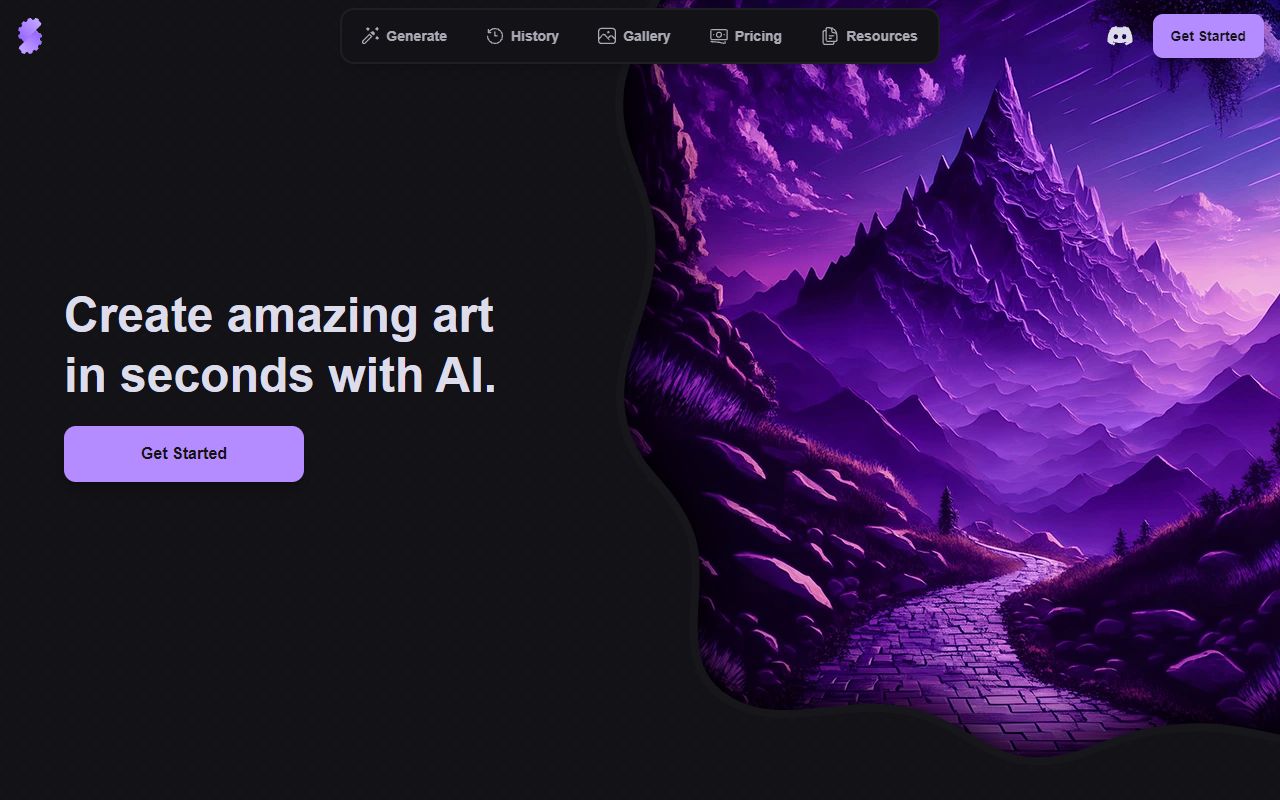Open the Discord server icon
The width and height of the screenshot is (1280, 800).
click(x=1120, y=36)
